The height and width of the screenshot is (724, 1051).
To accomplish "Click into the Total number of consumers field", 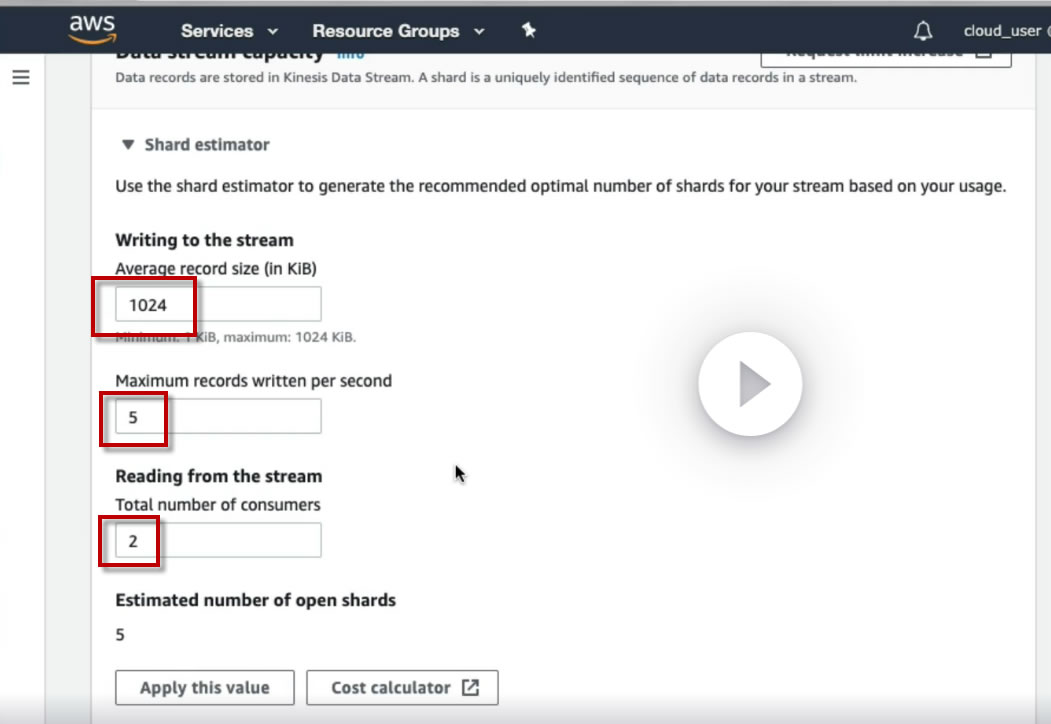I will point(218,541).
